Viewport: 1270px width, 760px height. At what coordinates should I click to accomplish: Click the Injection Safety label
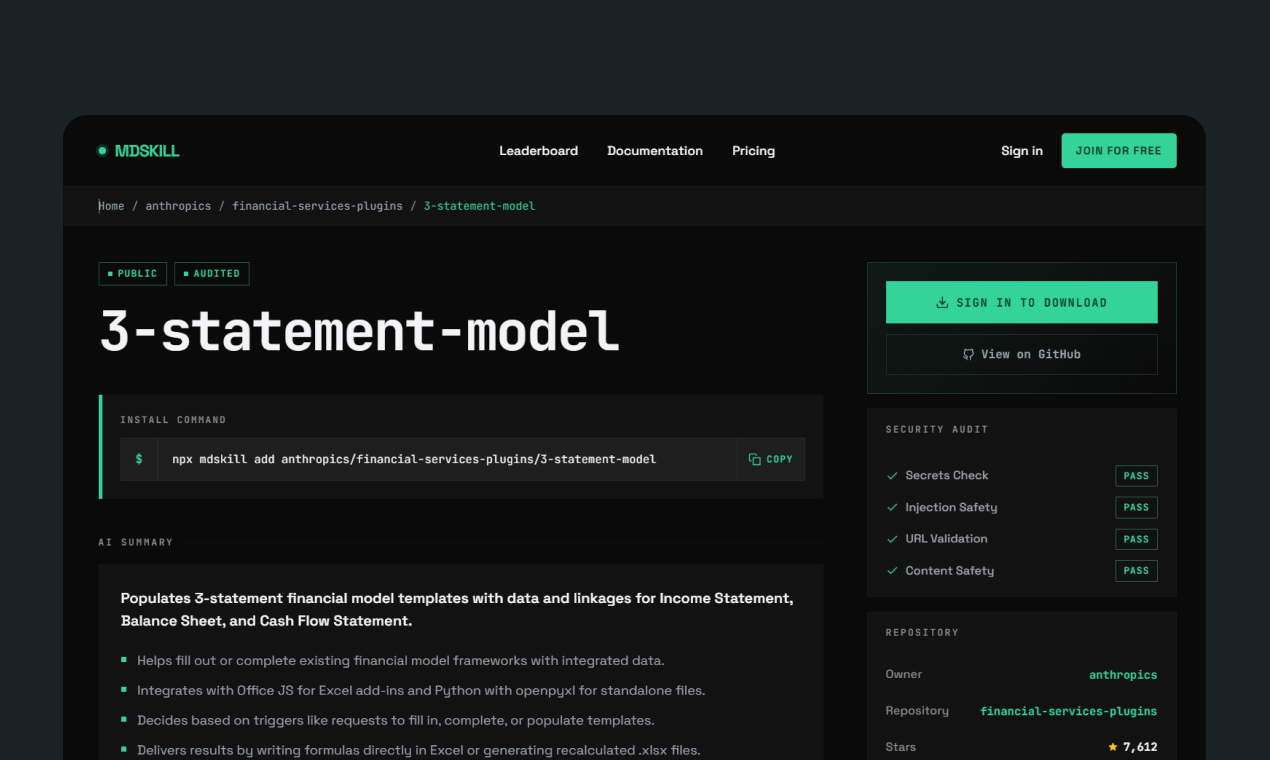[x=951, y=508]
